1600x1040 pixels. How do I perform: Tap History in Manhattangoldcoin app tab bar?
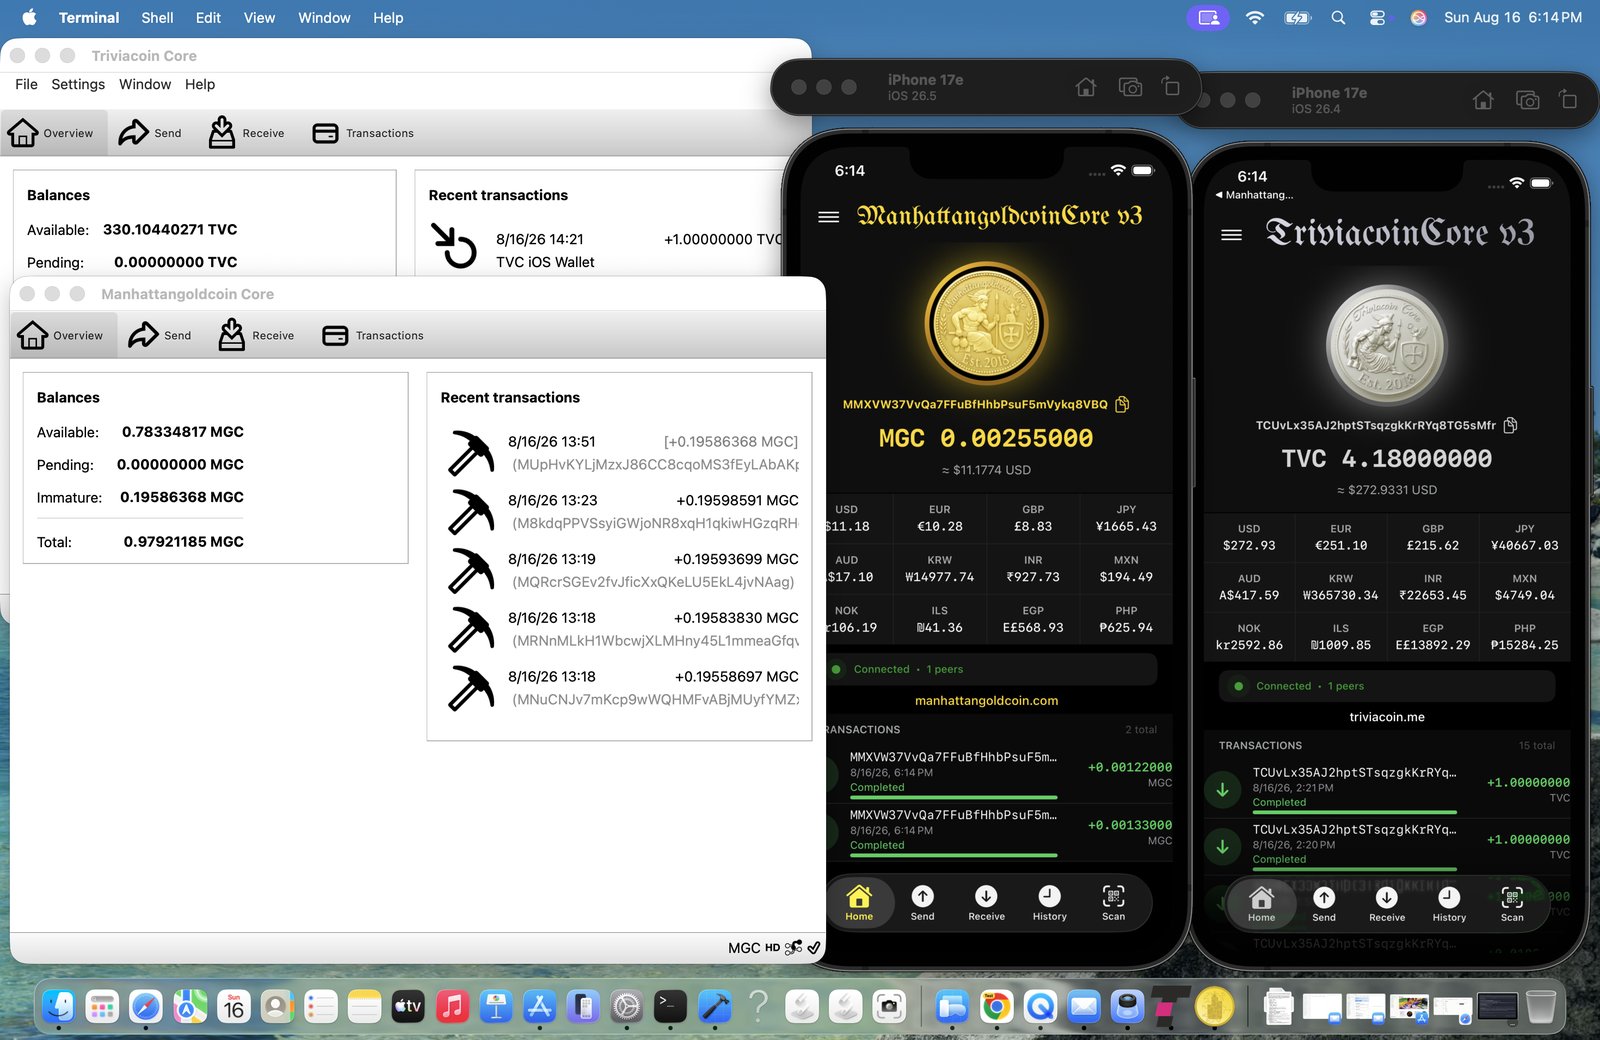tap(1050, 903)
